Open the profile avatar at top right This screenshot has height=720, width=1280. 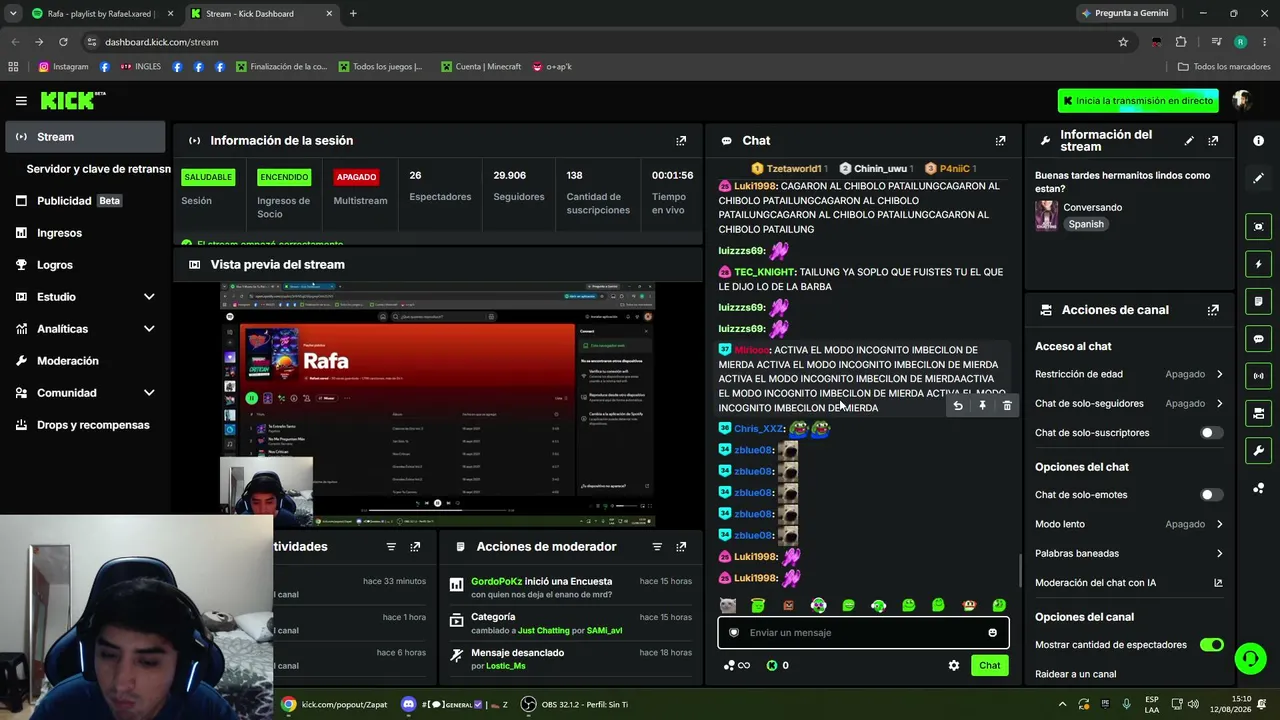click(x=1242, y=100)
